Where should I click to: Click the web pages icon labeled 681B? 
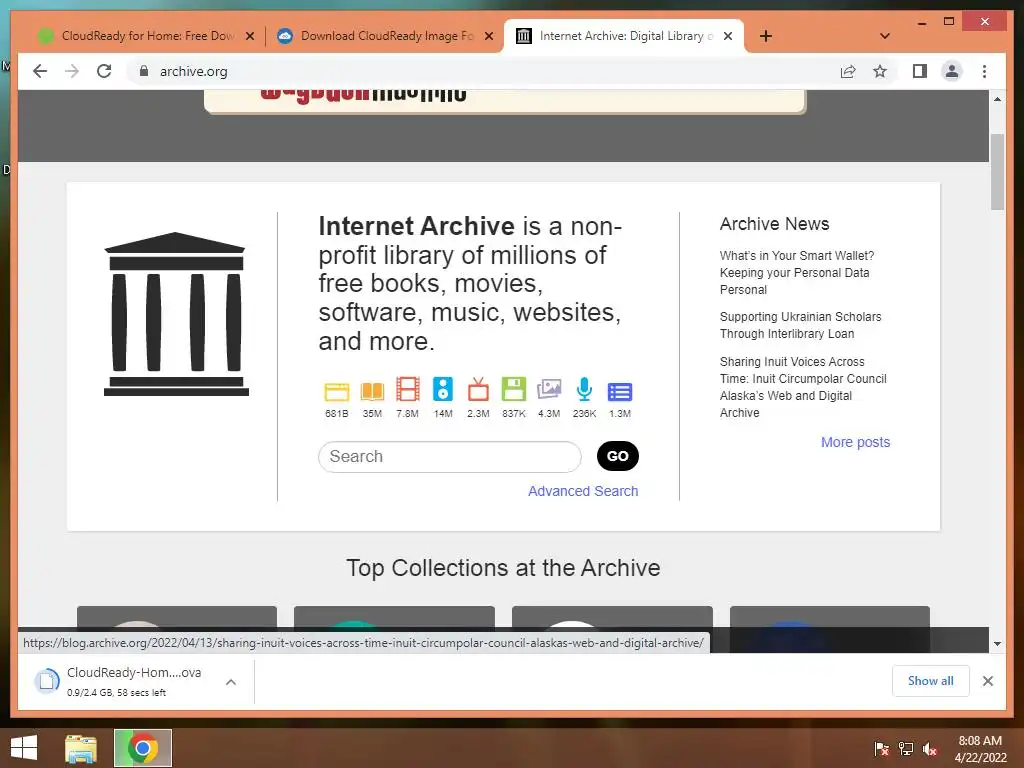(x=336, y=391)
